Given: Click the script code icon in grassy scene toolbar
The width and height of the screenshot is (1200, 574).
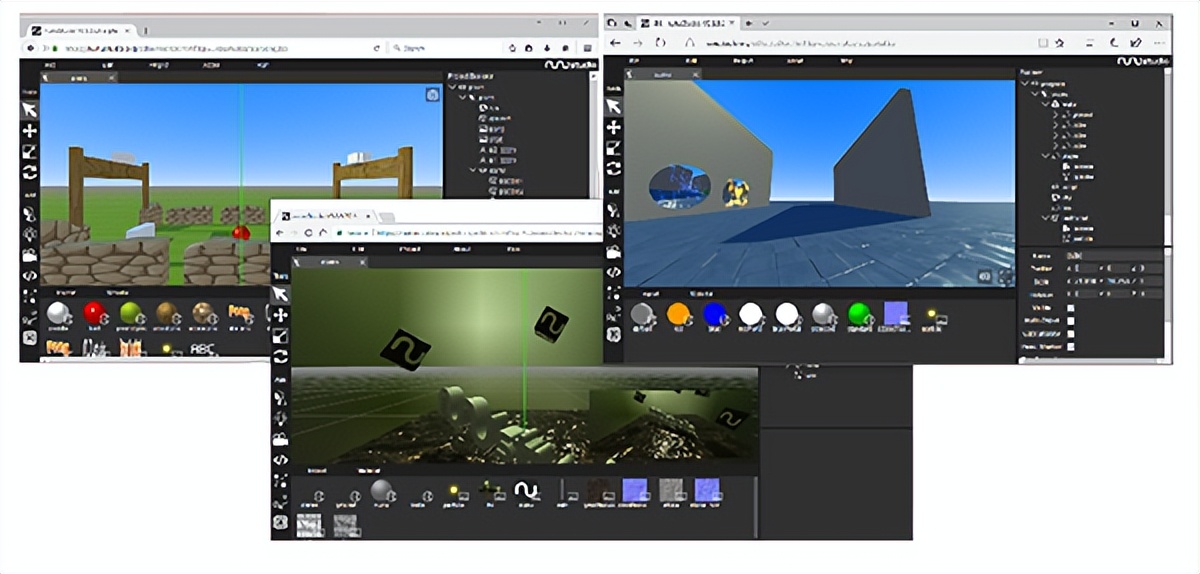Looking at the screenshot, I should pyautogui.click(x=29, y=275).
